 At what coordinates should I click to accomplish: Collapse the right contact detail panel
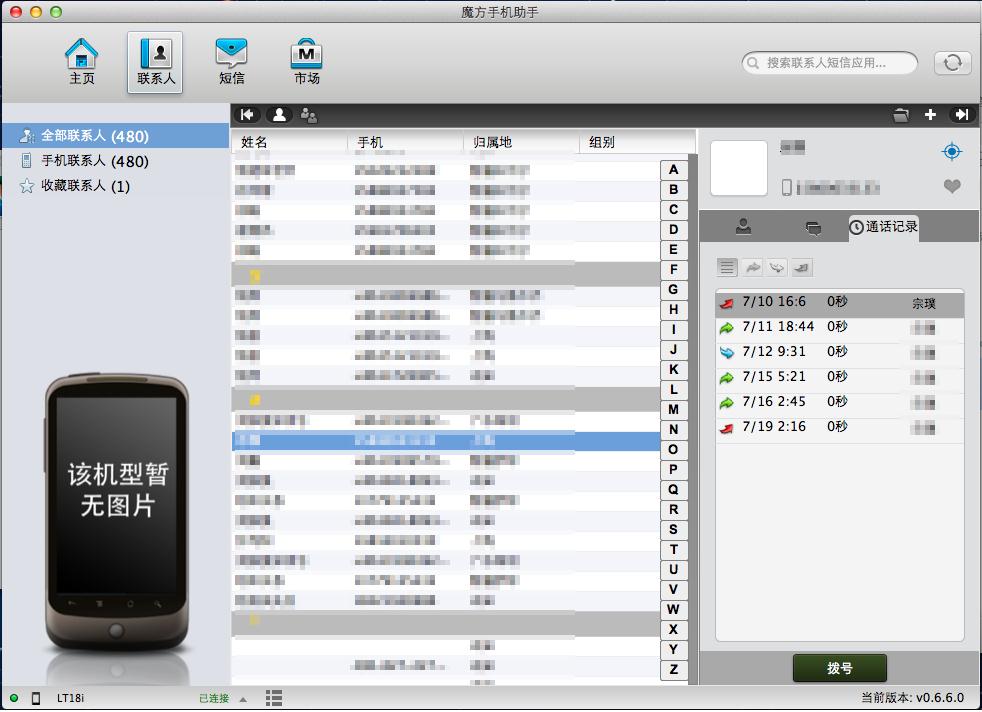(961, 115)
